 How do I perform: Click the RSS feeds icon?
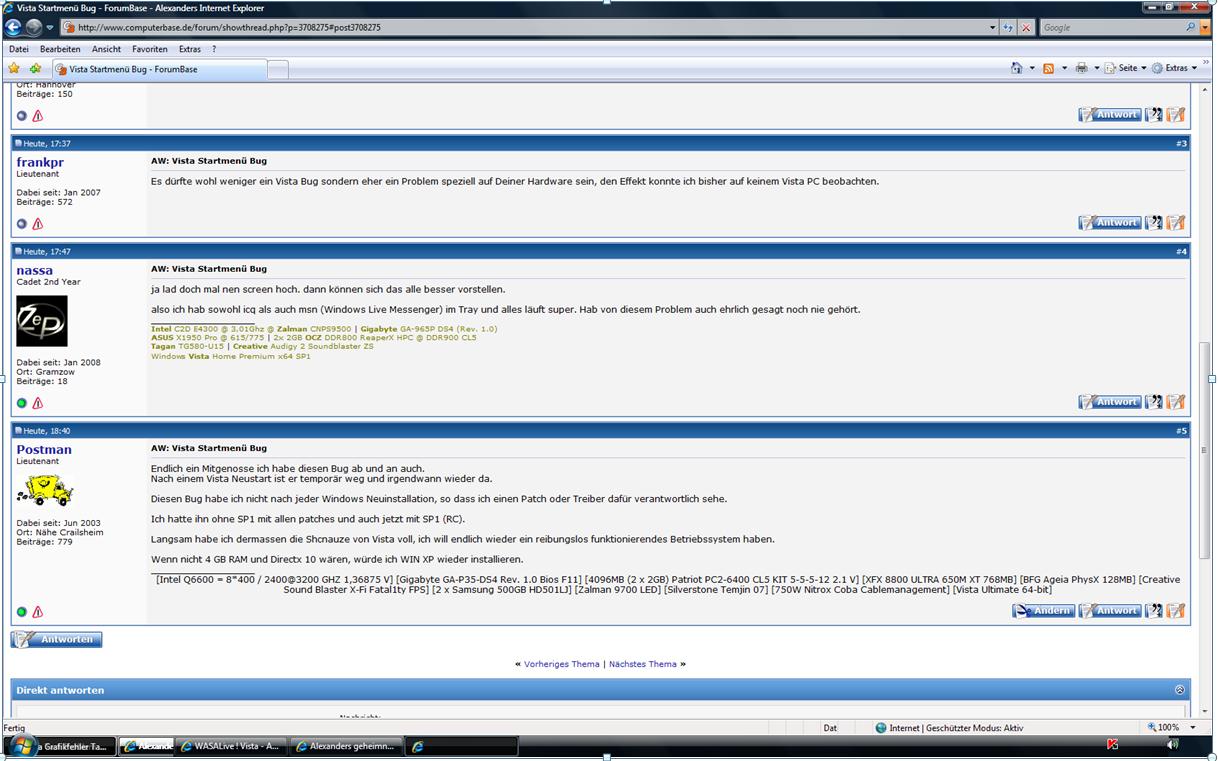tap(1048, 68)
